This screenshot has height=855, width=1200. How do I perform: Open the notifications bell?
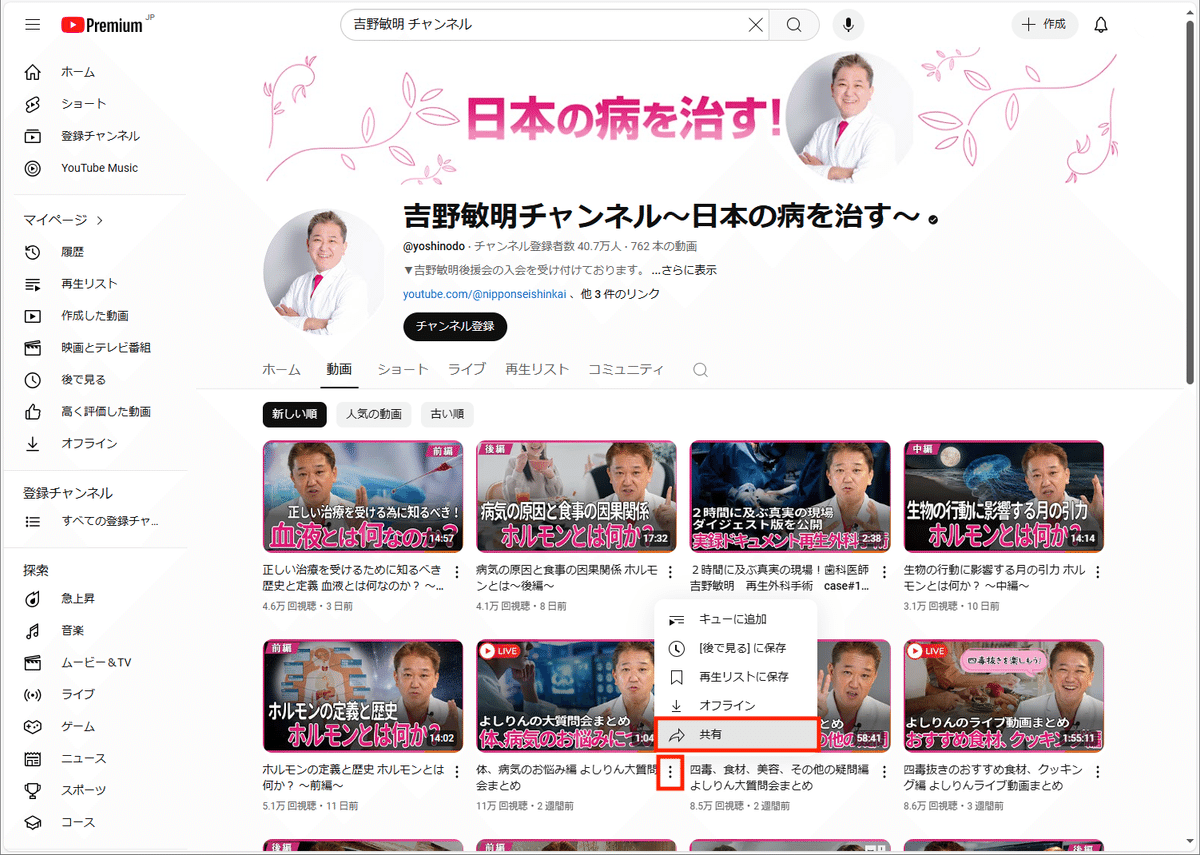coord(1101,25)
